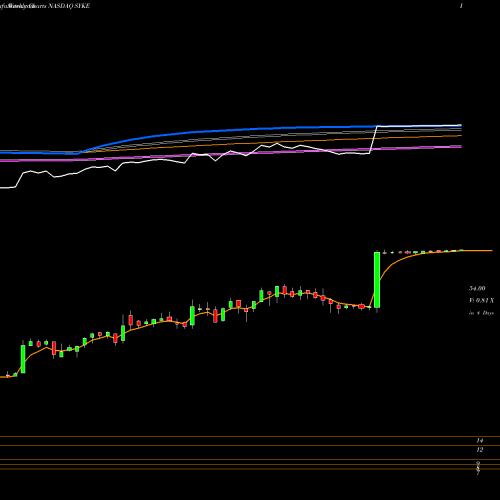Screen dimensions: 500x500
Task: Click the 54.00 price label
Action: click(x=477, y=288)
